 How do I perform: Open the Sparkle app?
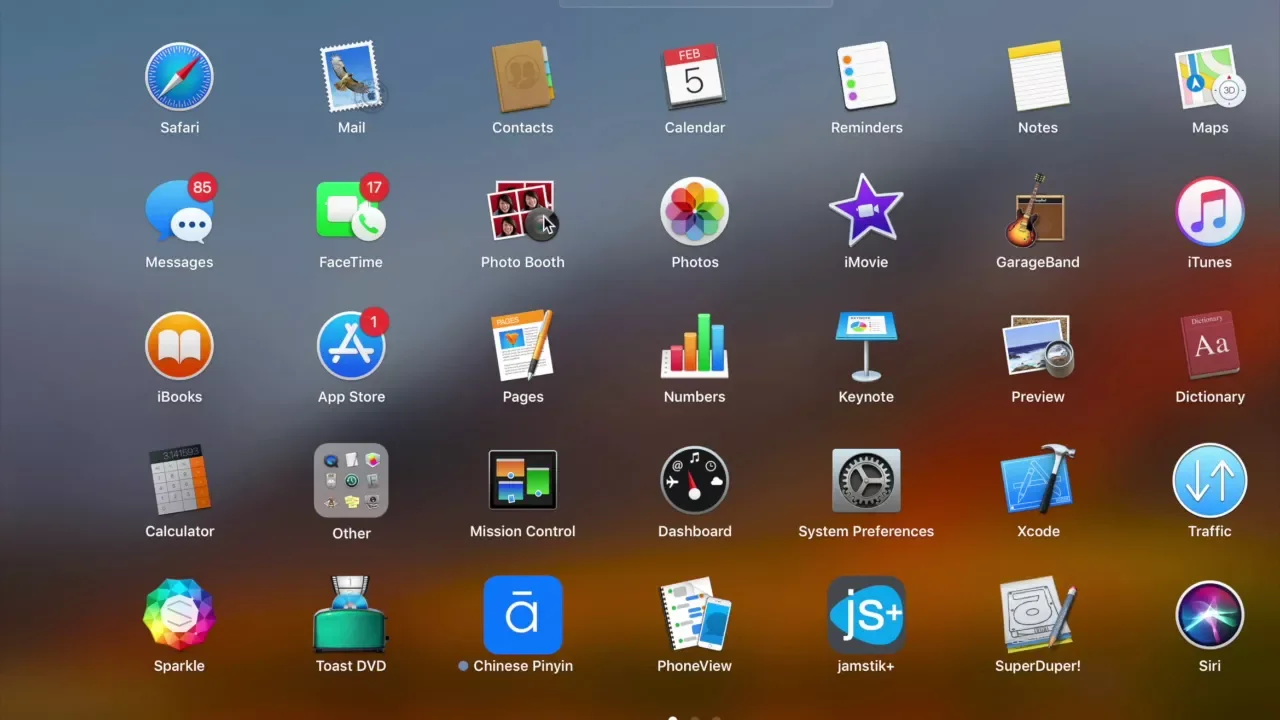(179, 615)
